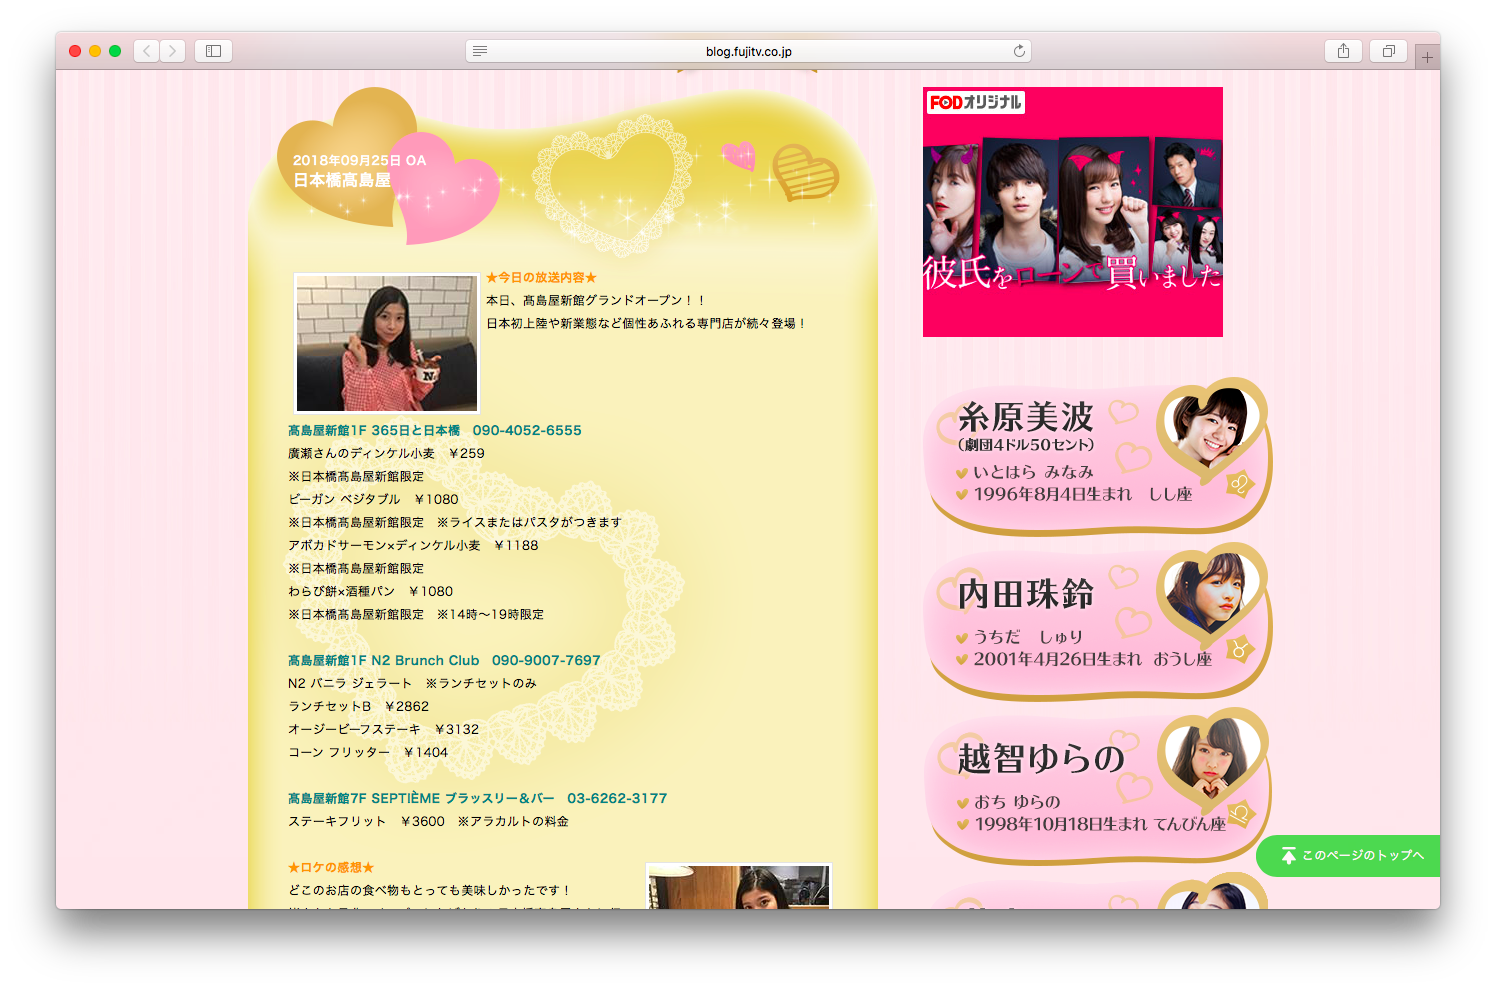This screenshot has height=989, width=1496.
Task: Open 越智ゆらの profile card
Action: [1099, 786]
